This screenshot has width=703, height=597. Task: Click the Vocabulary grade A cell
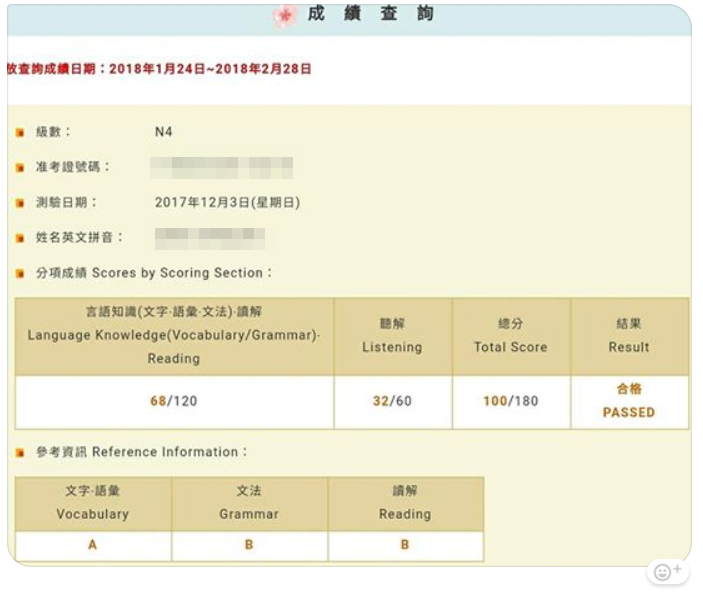93,545
